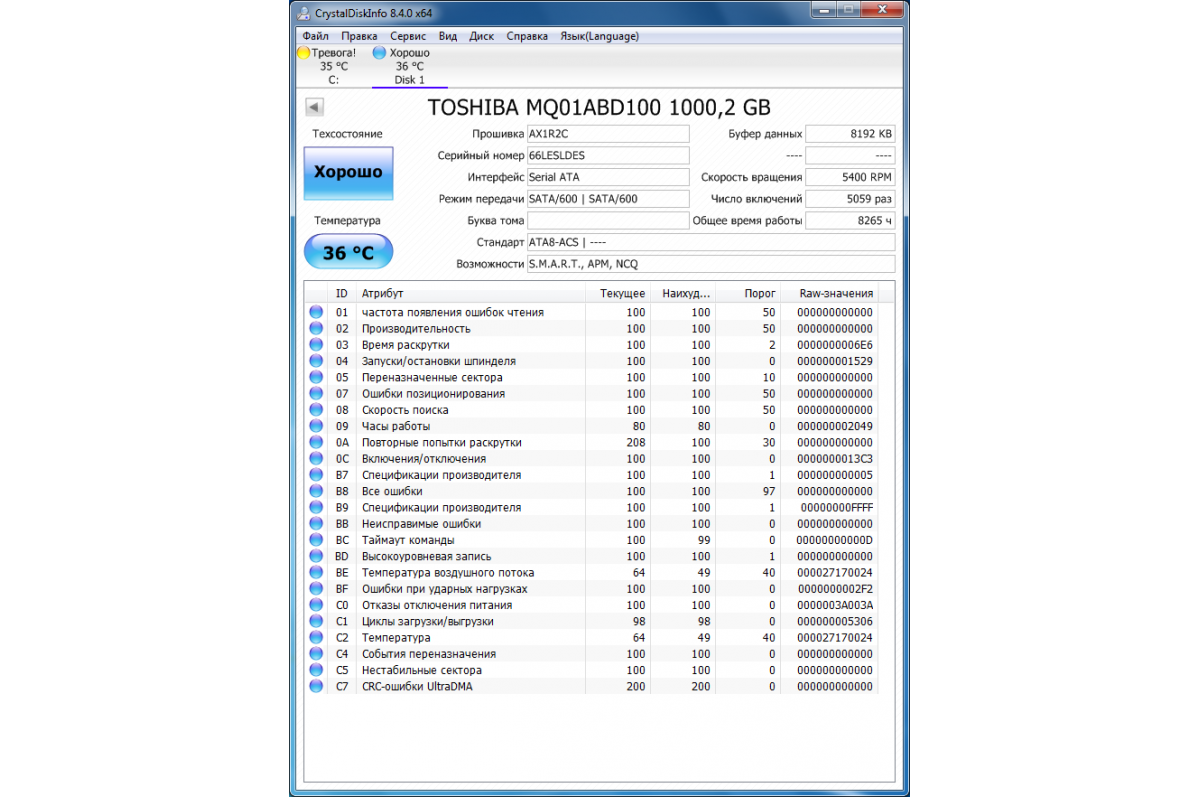Click the serial number field 66LESLDES
Image resolution: width=1200 pixels, height=797 pixels.
608,155
